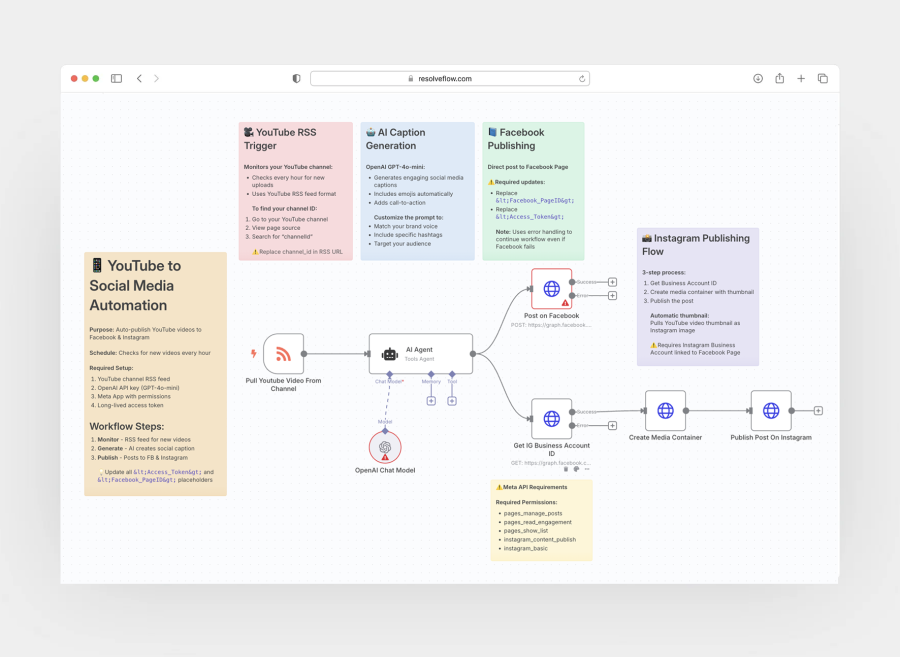Select the YouTube RSS Trigger sticky note

[296, 191]
